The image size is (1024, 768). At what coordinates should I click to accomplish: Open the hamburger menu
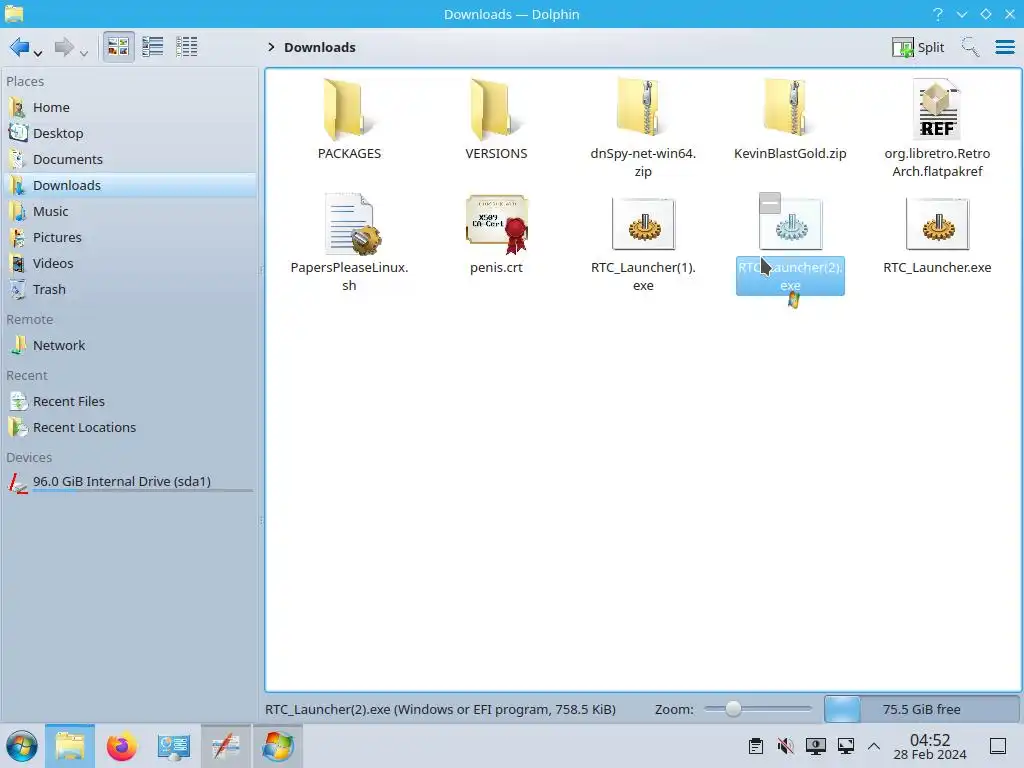tap(1004, 47)
